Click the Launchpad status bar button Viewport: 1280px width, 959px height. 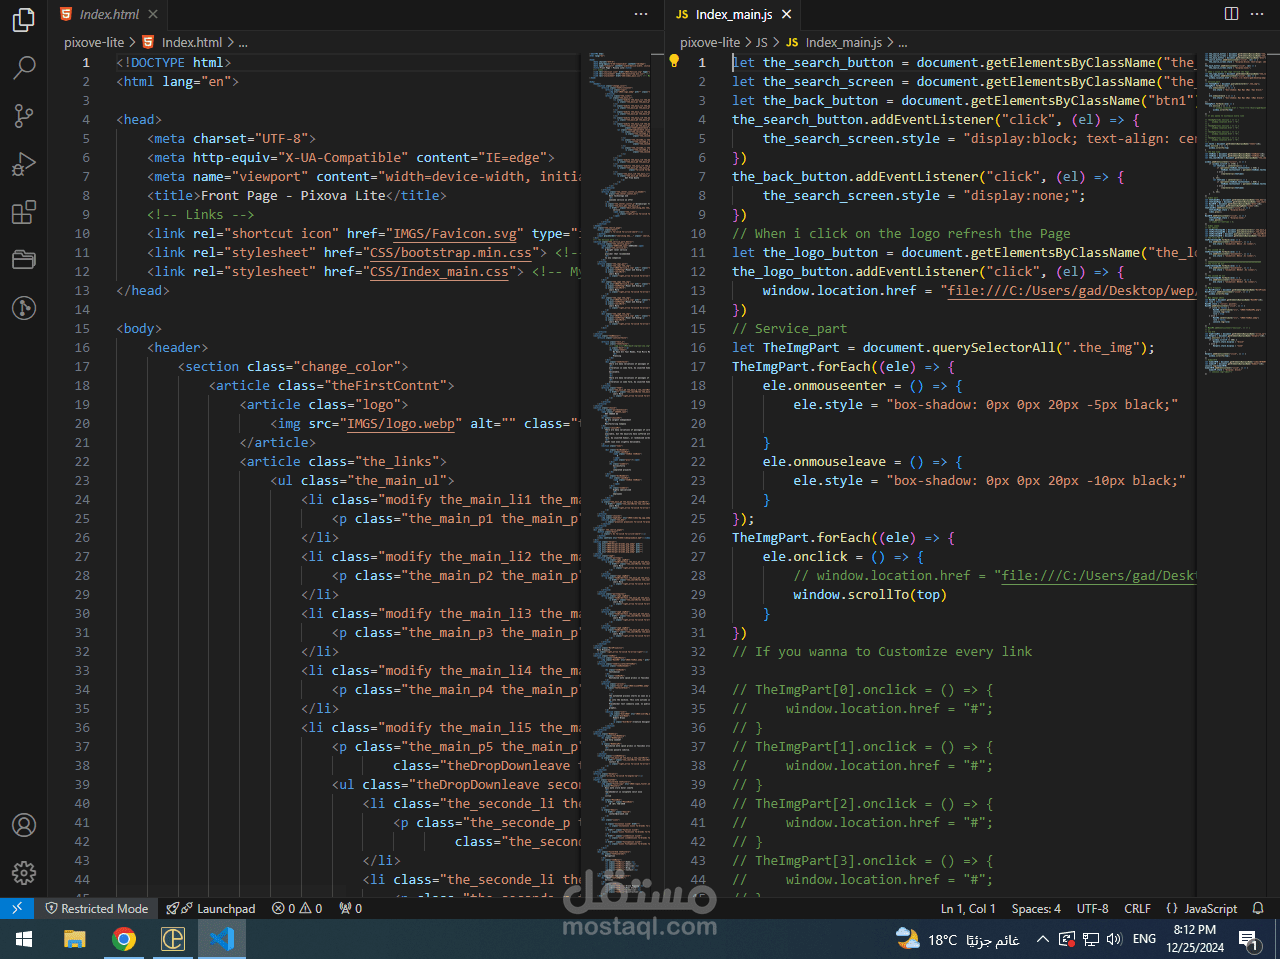[212, 908]
